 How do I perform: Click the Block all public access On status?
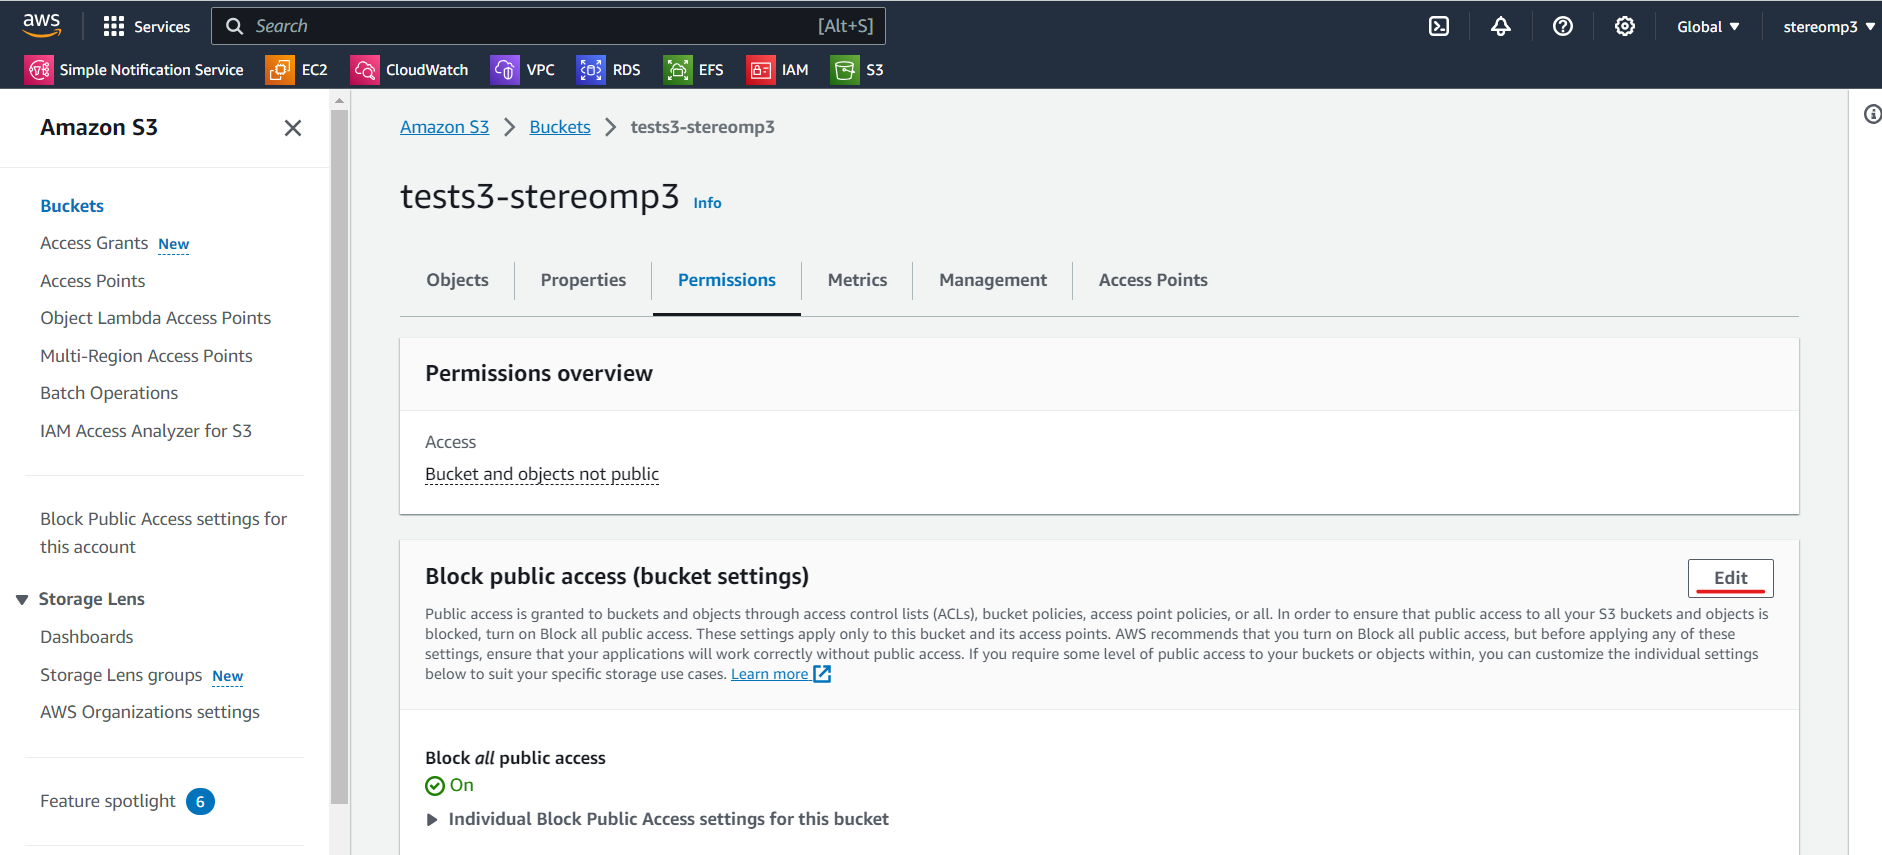coord(450,786)
